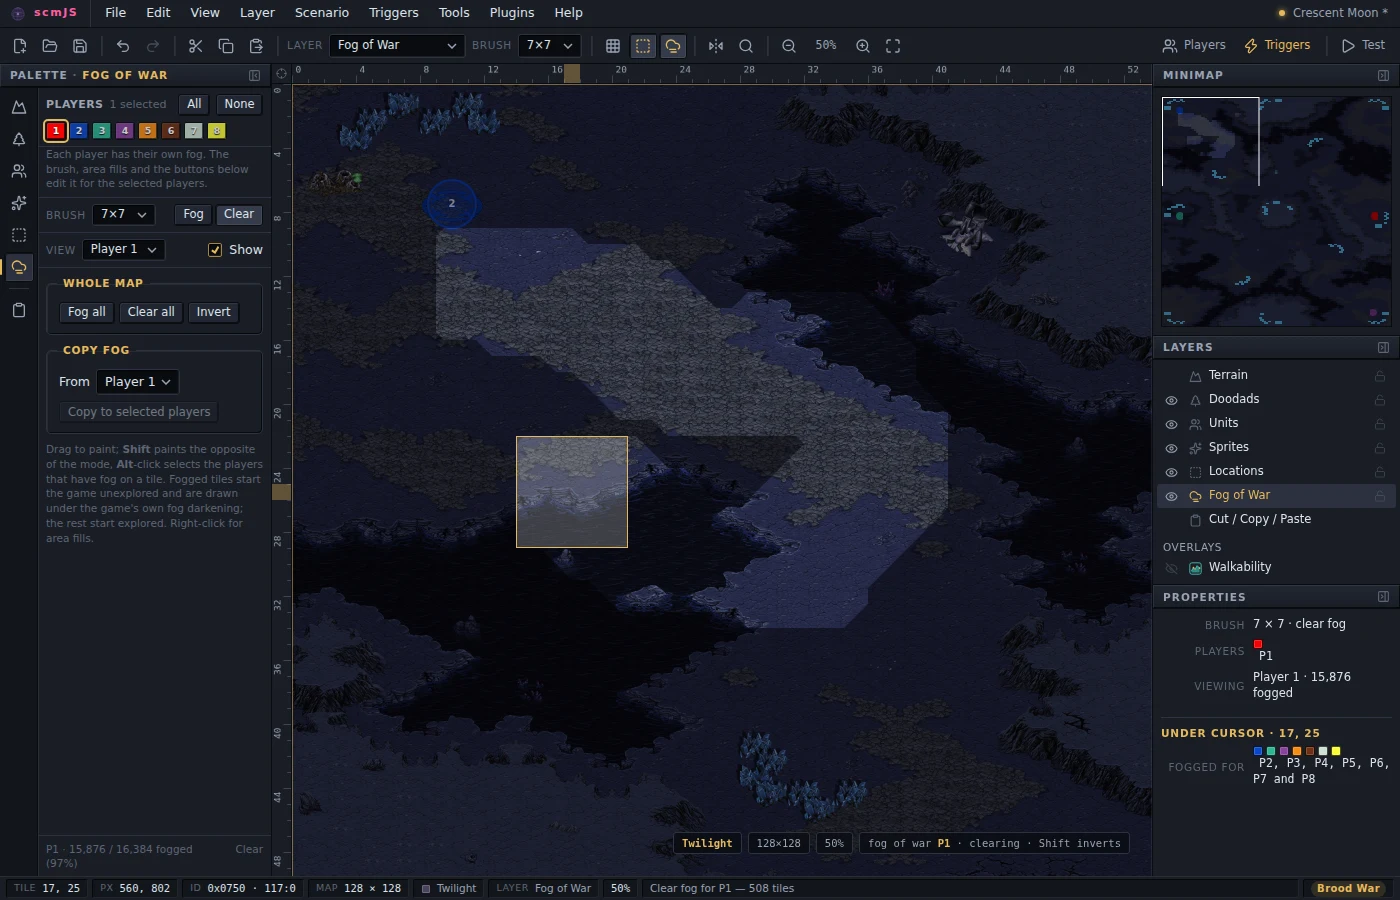Open the Triggers menu in the menu bar
The height and width of the screenshot is (900, 1400).
(394, 13)
